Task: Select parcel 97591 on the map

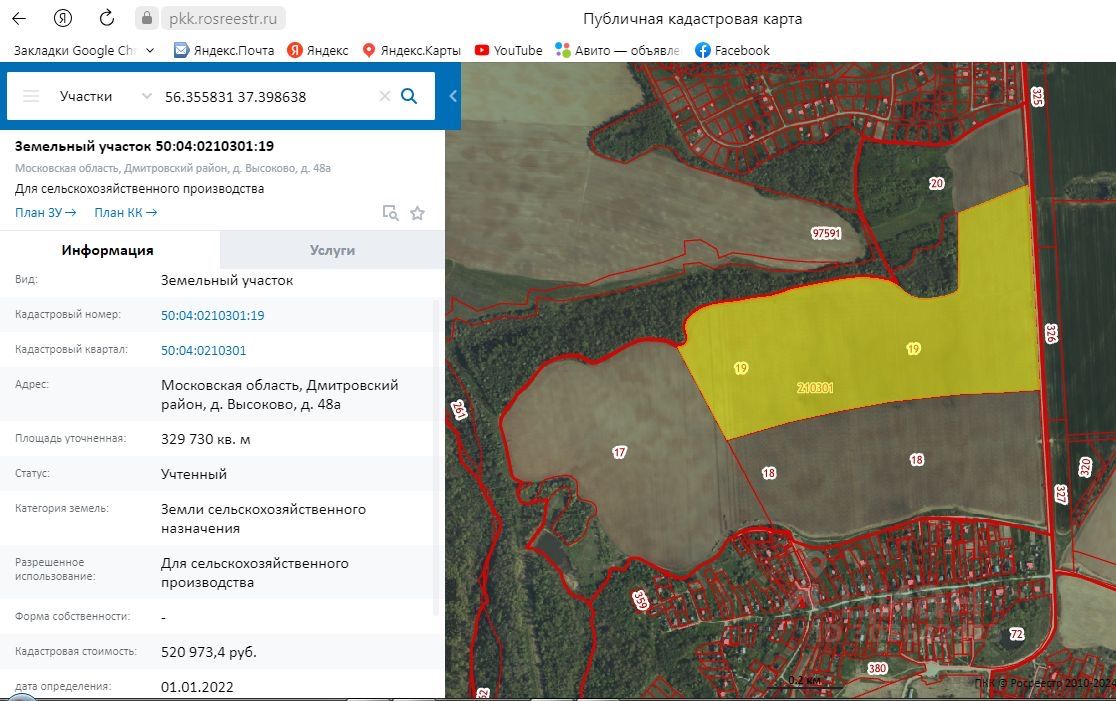Action: [x=826, y=233]
